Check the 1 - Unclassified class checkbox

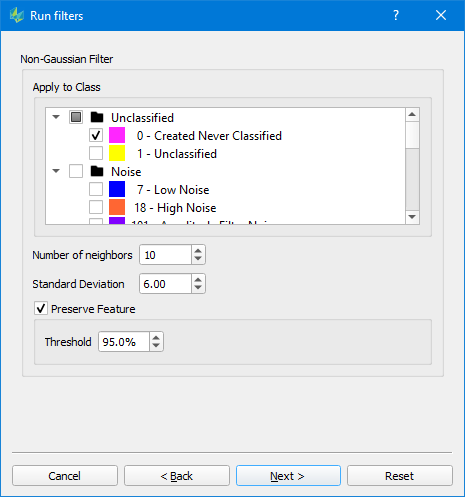click(96, 153)
